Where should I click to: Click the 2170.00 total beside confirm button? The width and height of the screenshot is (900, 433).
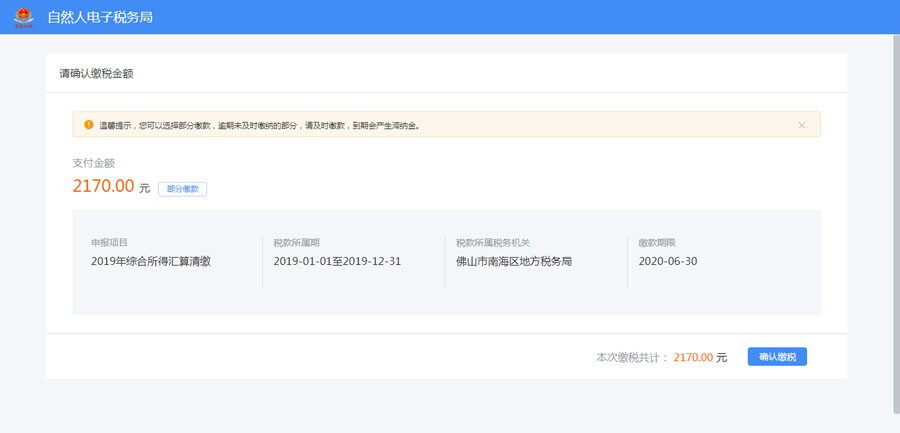coord(693,357)
